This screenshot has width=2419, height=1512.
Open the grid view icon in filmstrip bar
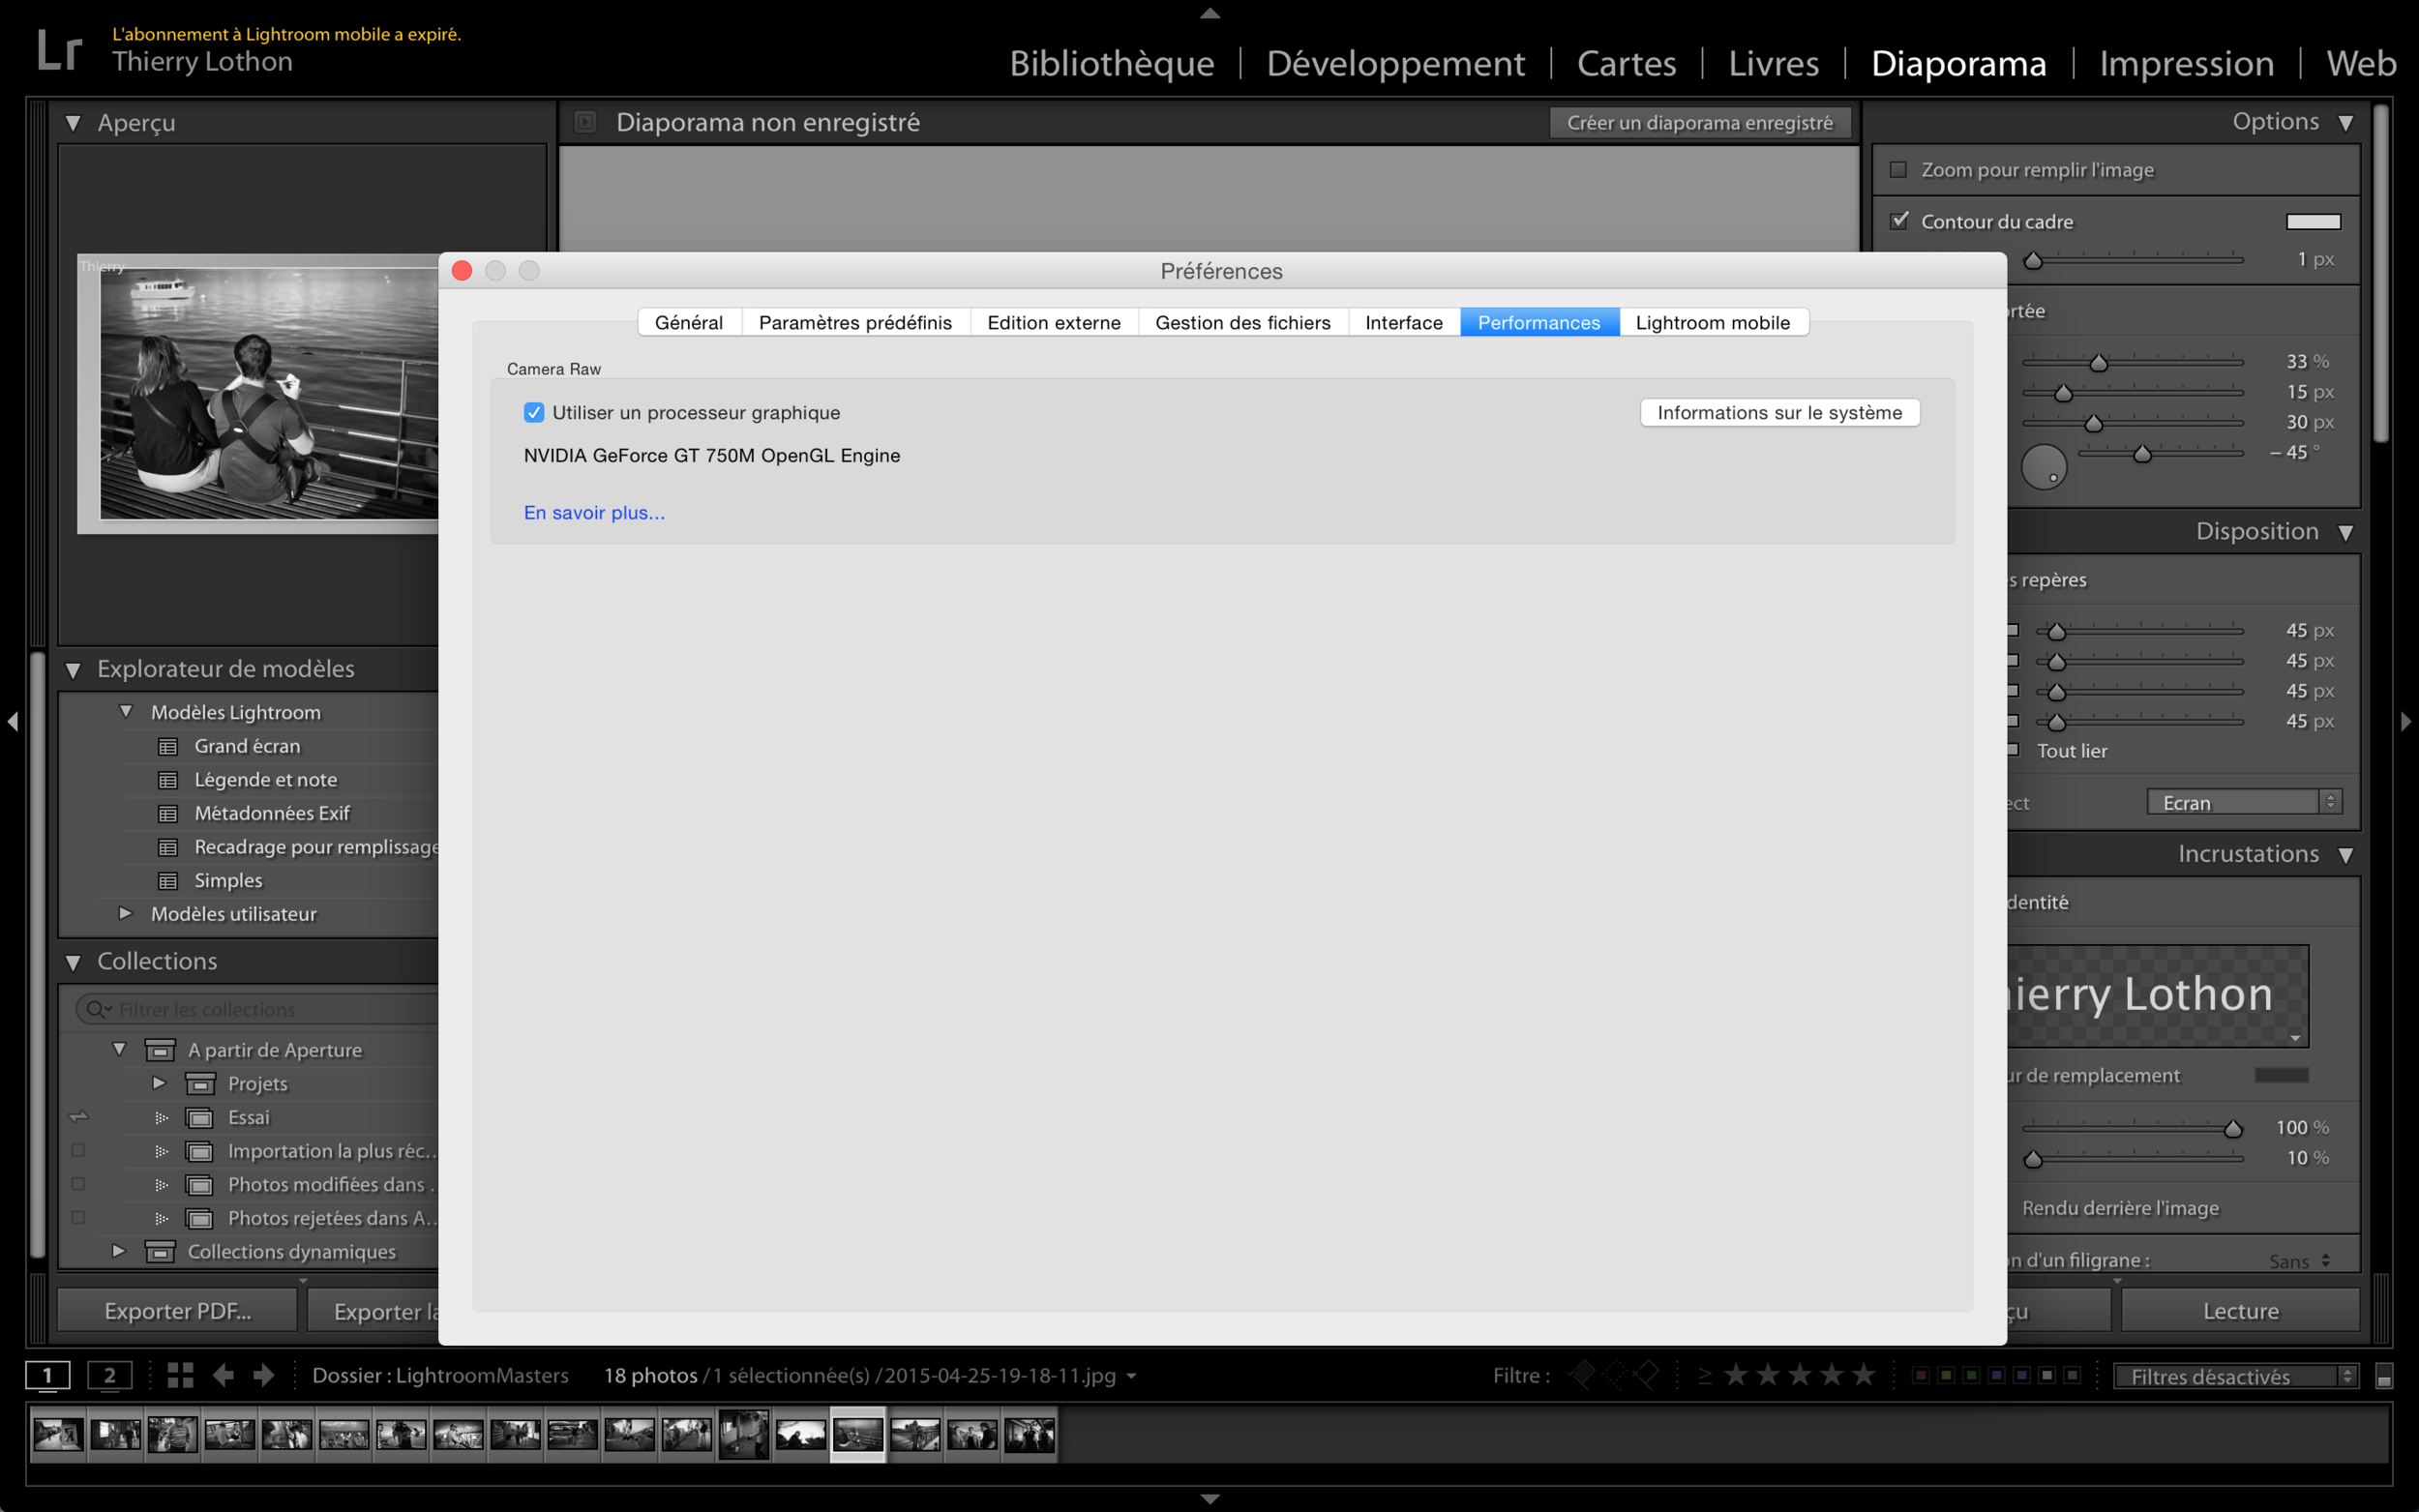coord(180,1375)
